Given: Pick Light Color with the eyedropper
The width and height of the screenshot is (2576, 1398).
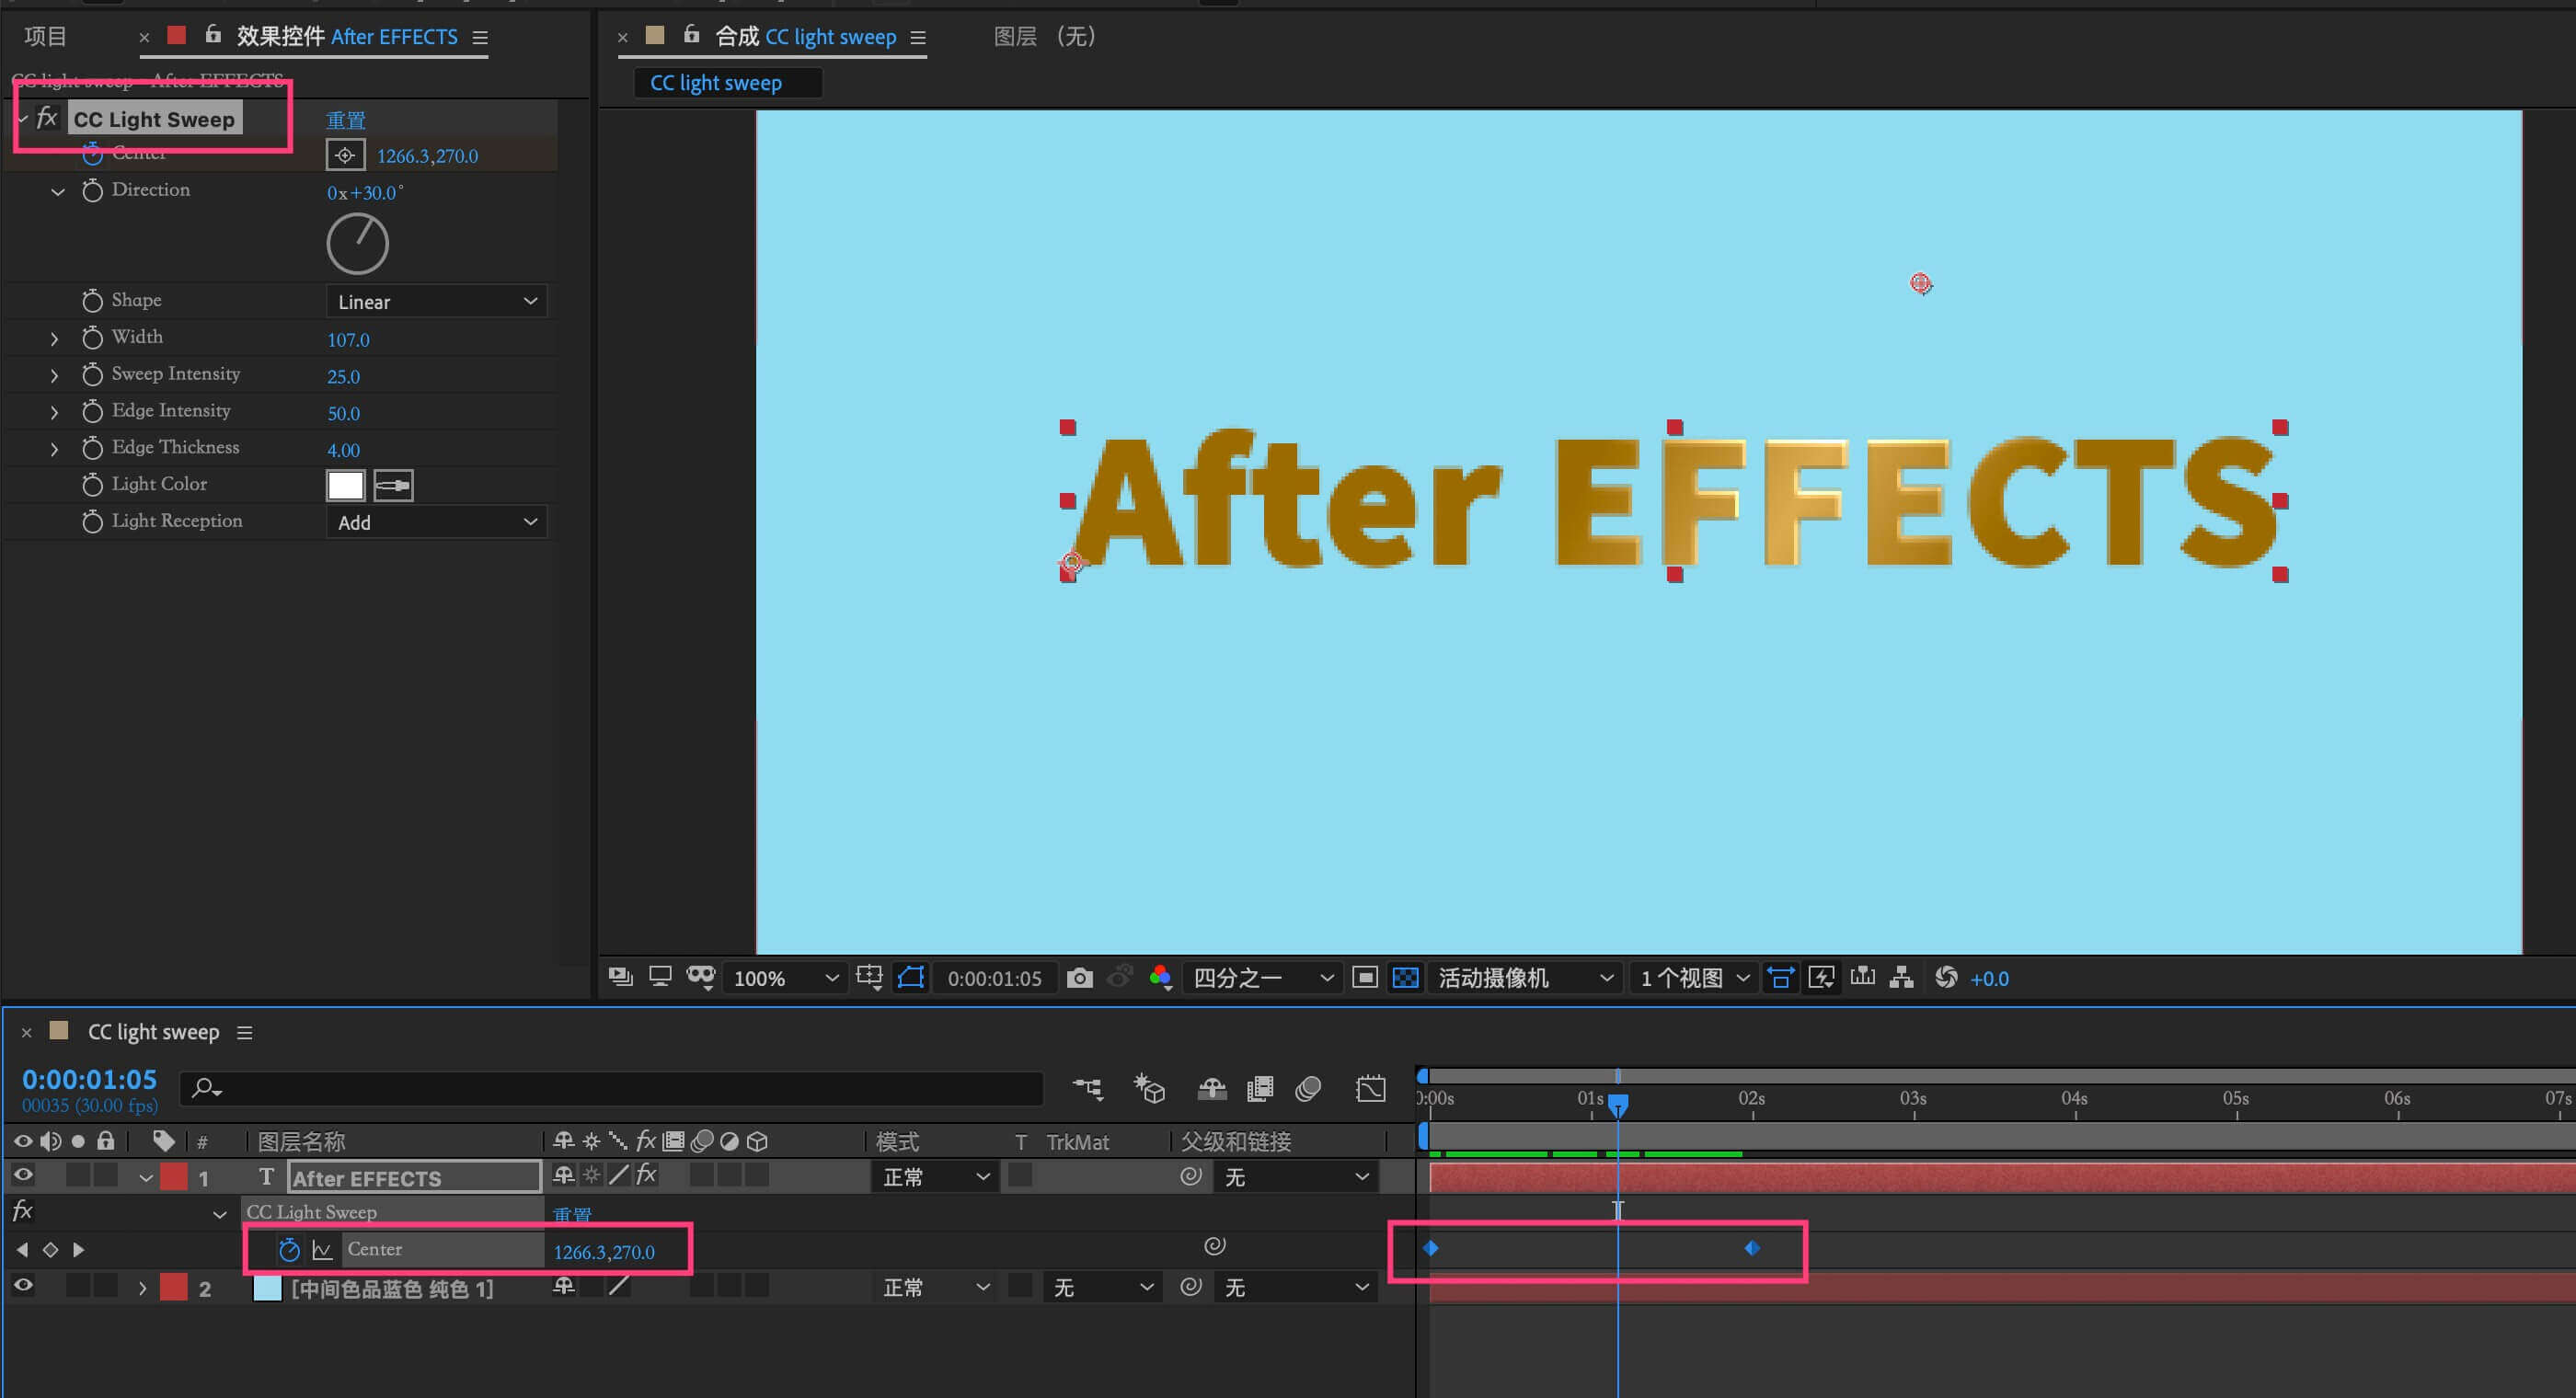Looking at the screenshot, I should [x=393, y=486].
